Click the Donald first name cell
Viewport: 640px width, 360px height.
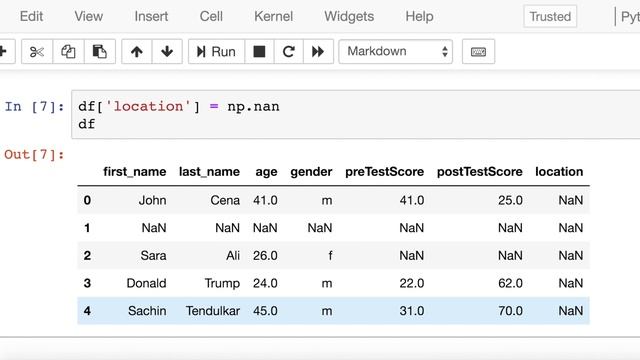147,283
